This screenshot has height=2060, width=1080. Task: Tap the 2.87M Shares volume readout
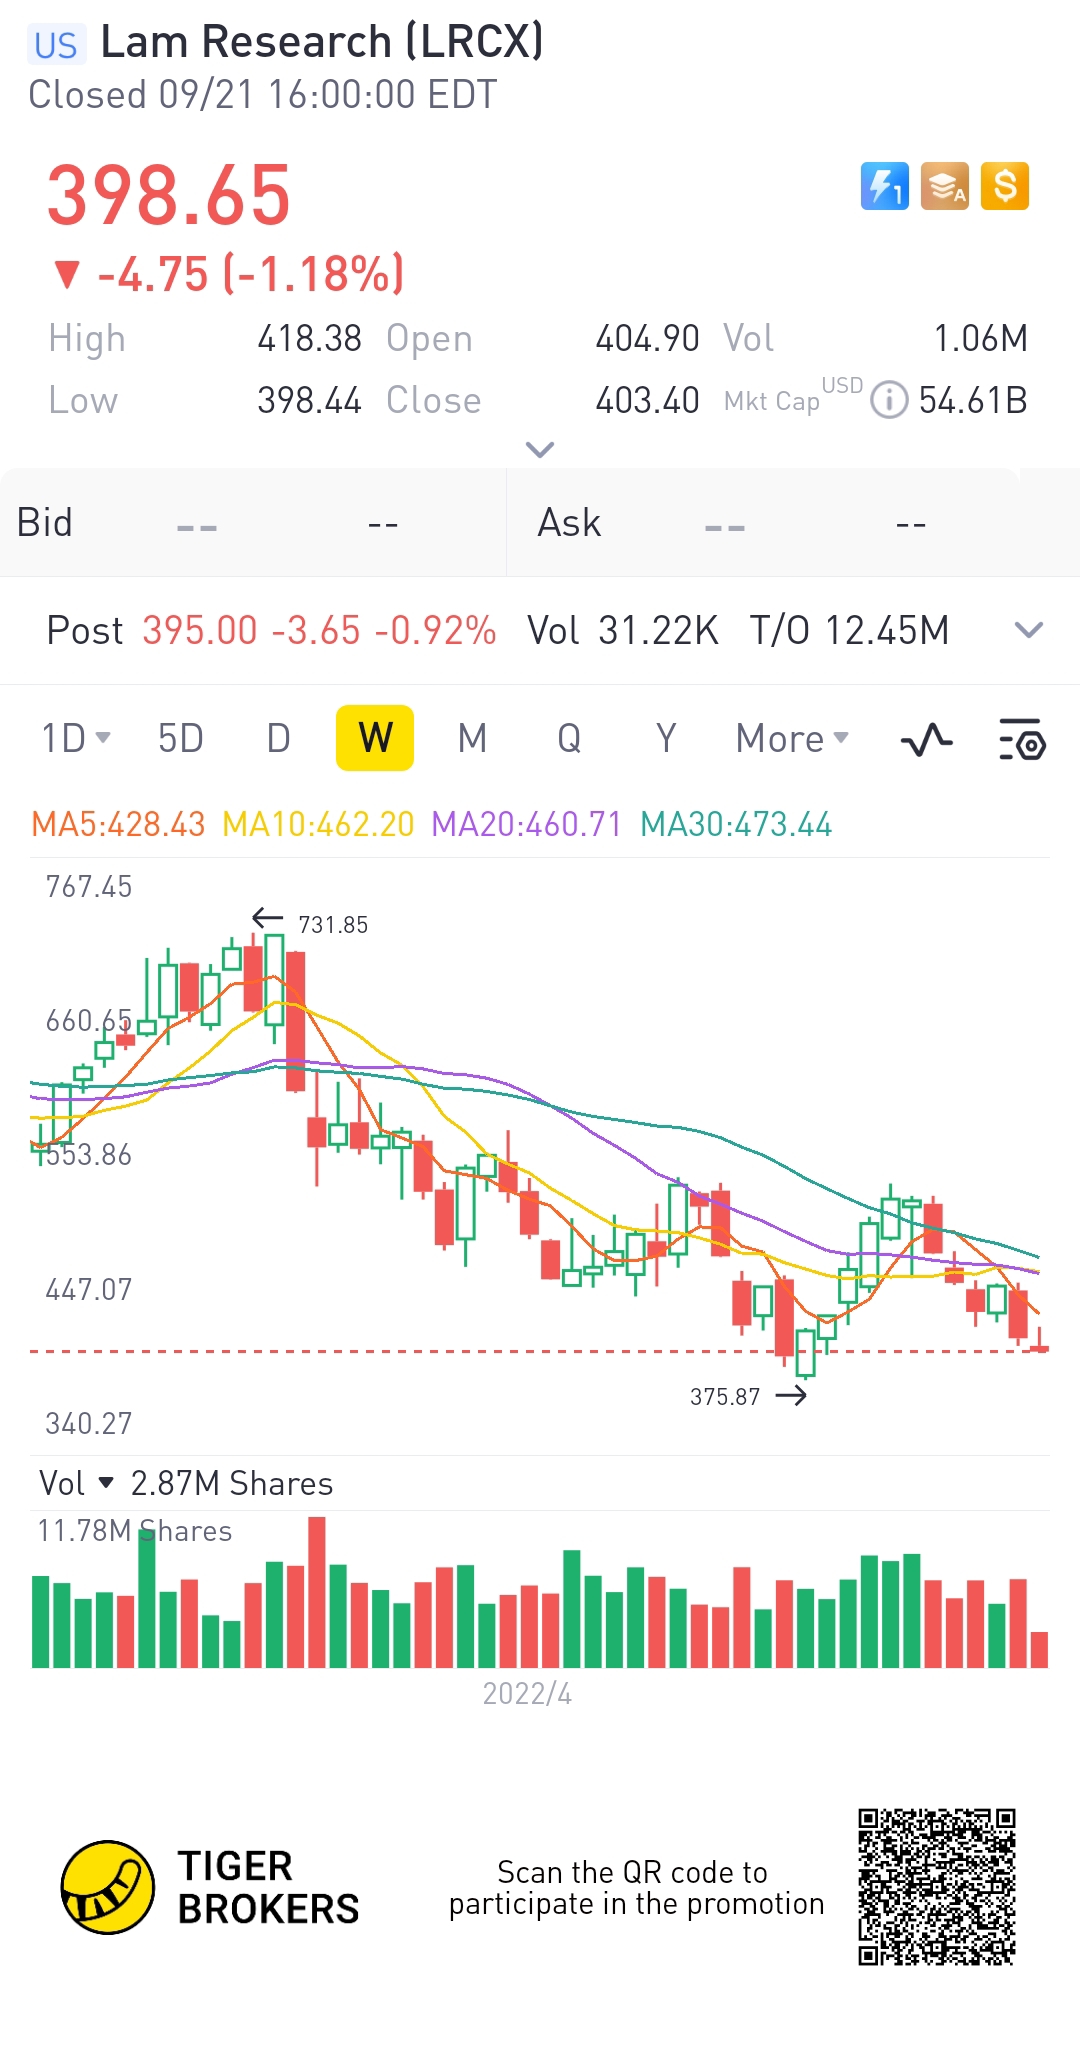pos(232,1484)
